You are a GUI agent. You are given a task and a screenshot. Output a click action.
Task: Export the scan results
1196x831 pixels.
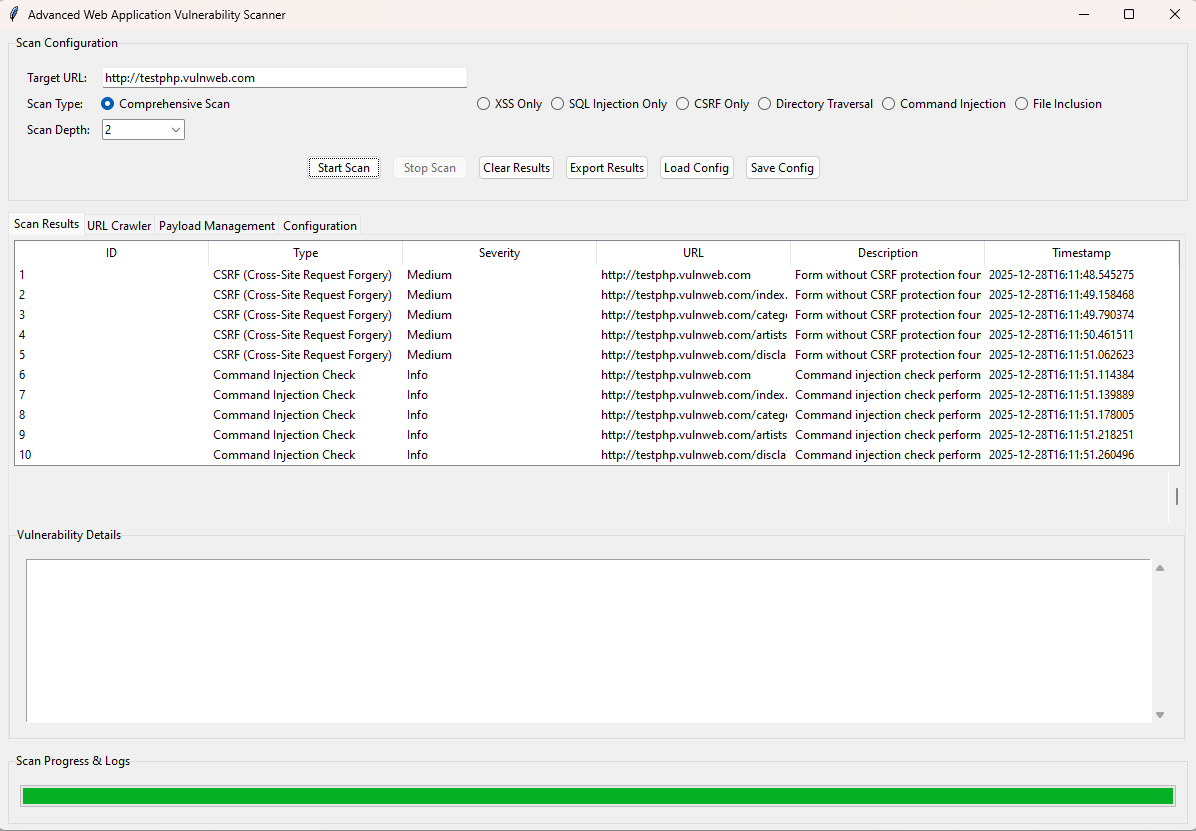pos(607,168)
